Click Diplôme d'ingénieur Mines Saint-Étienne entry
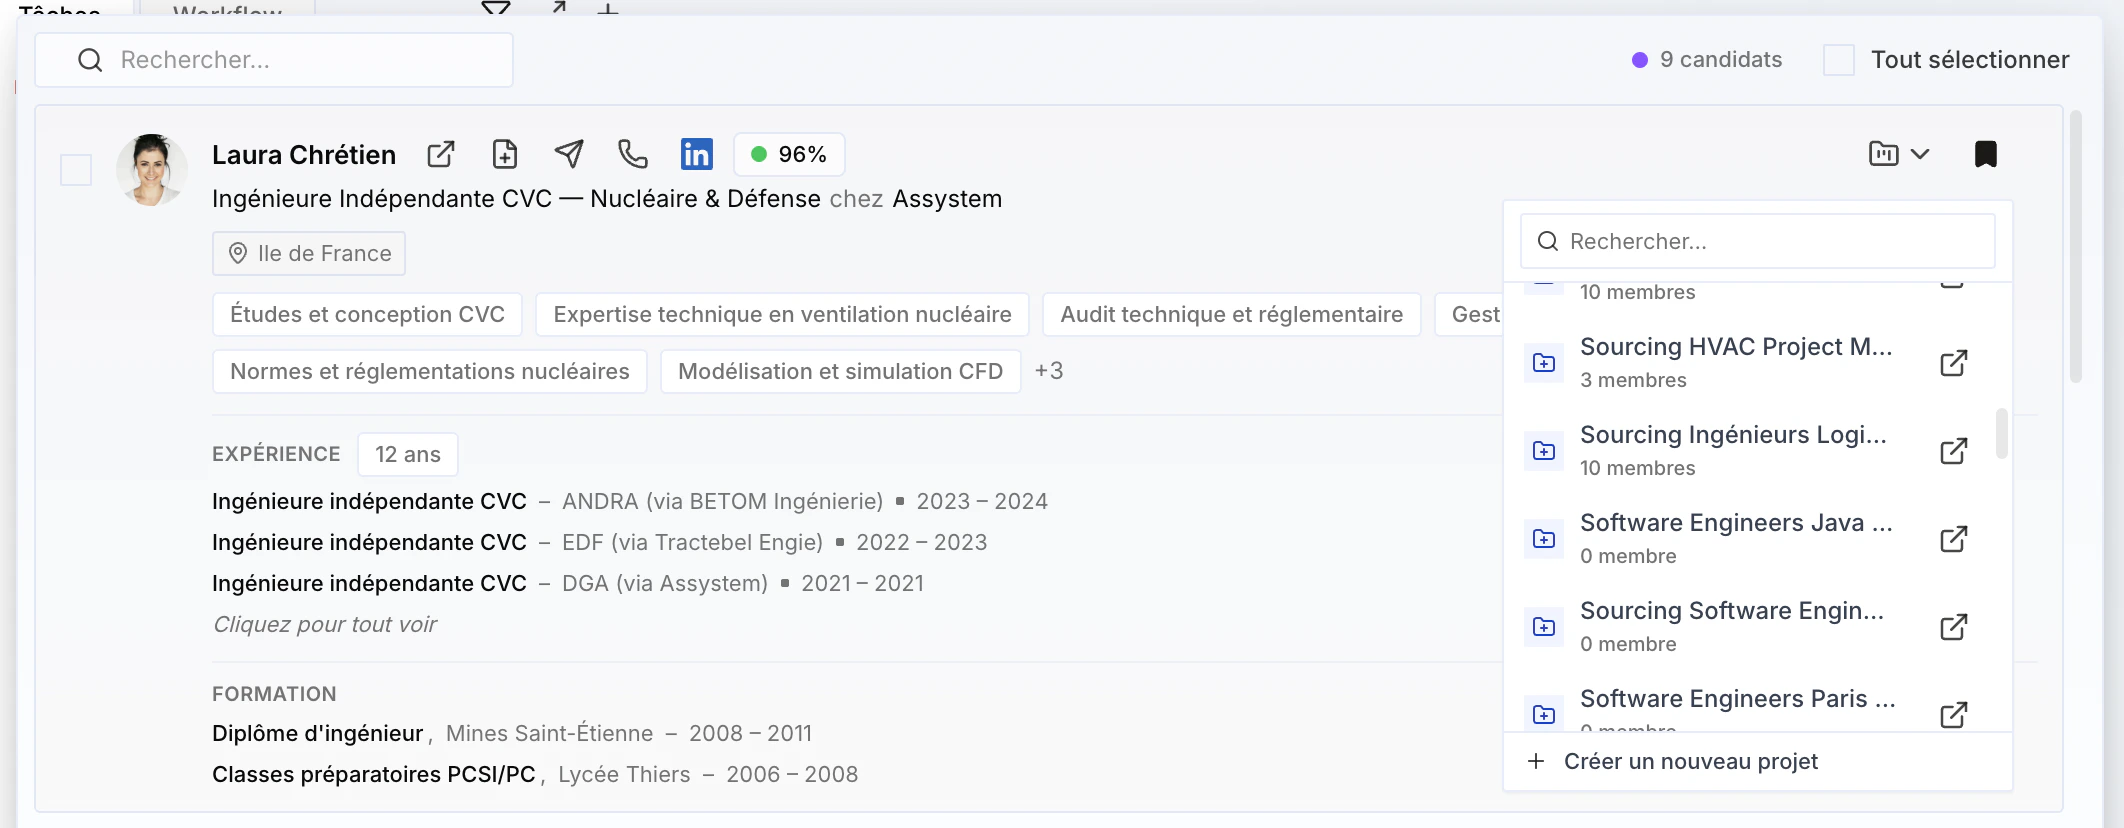 click(x=512, y=734)
